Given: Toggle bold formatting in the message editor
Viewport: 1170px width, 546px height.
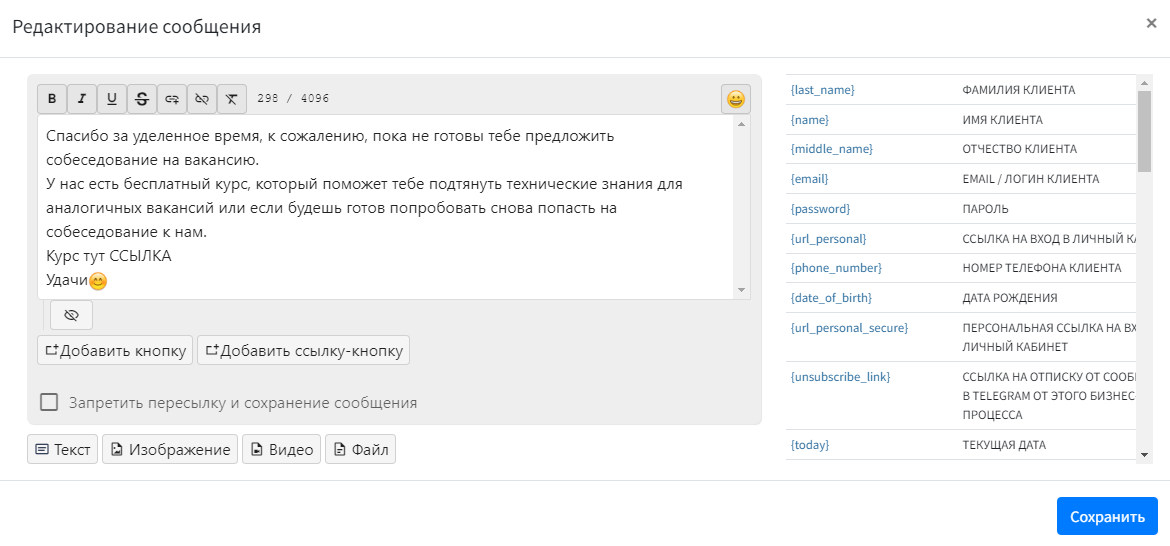Looking at the screenshot, I should click(52, 98).
